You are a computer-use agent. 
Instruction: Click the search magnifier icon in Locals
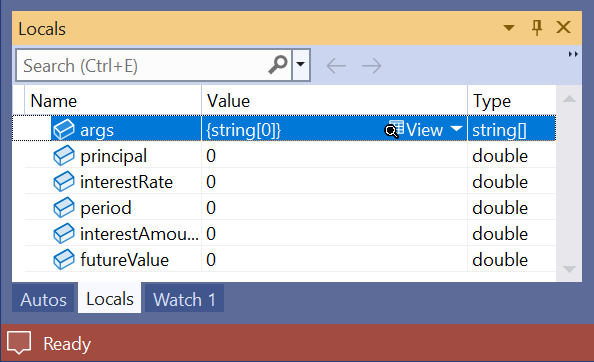point(278,65)
